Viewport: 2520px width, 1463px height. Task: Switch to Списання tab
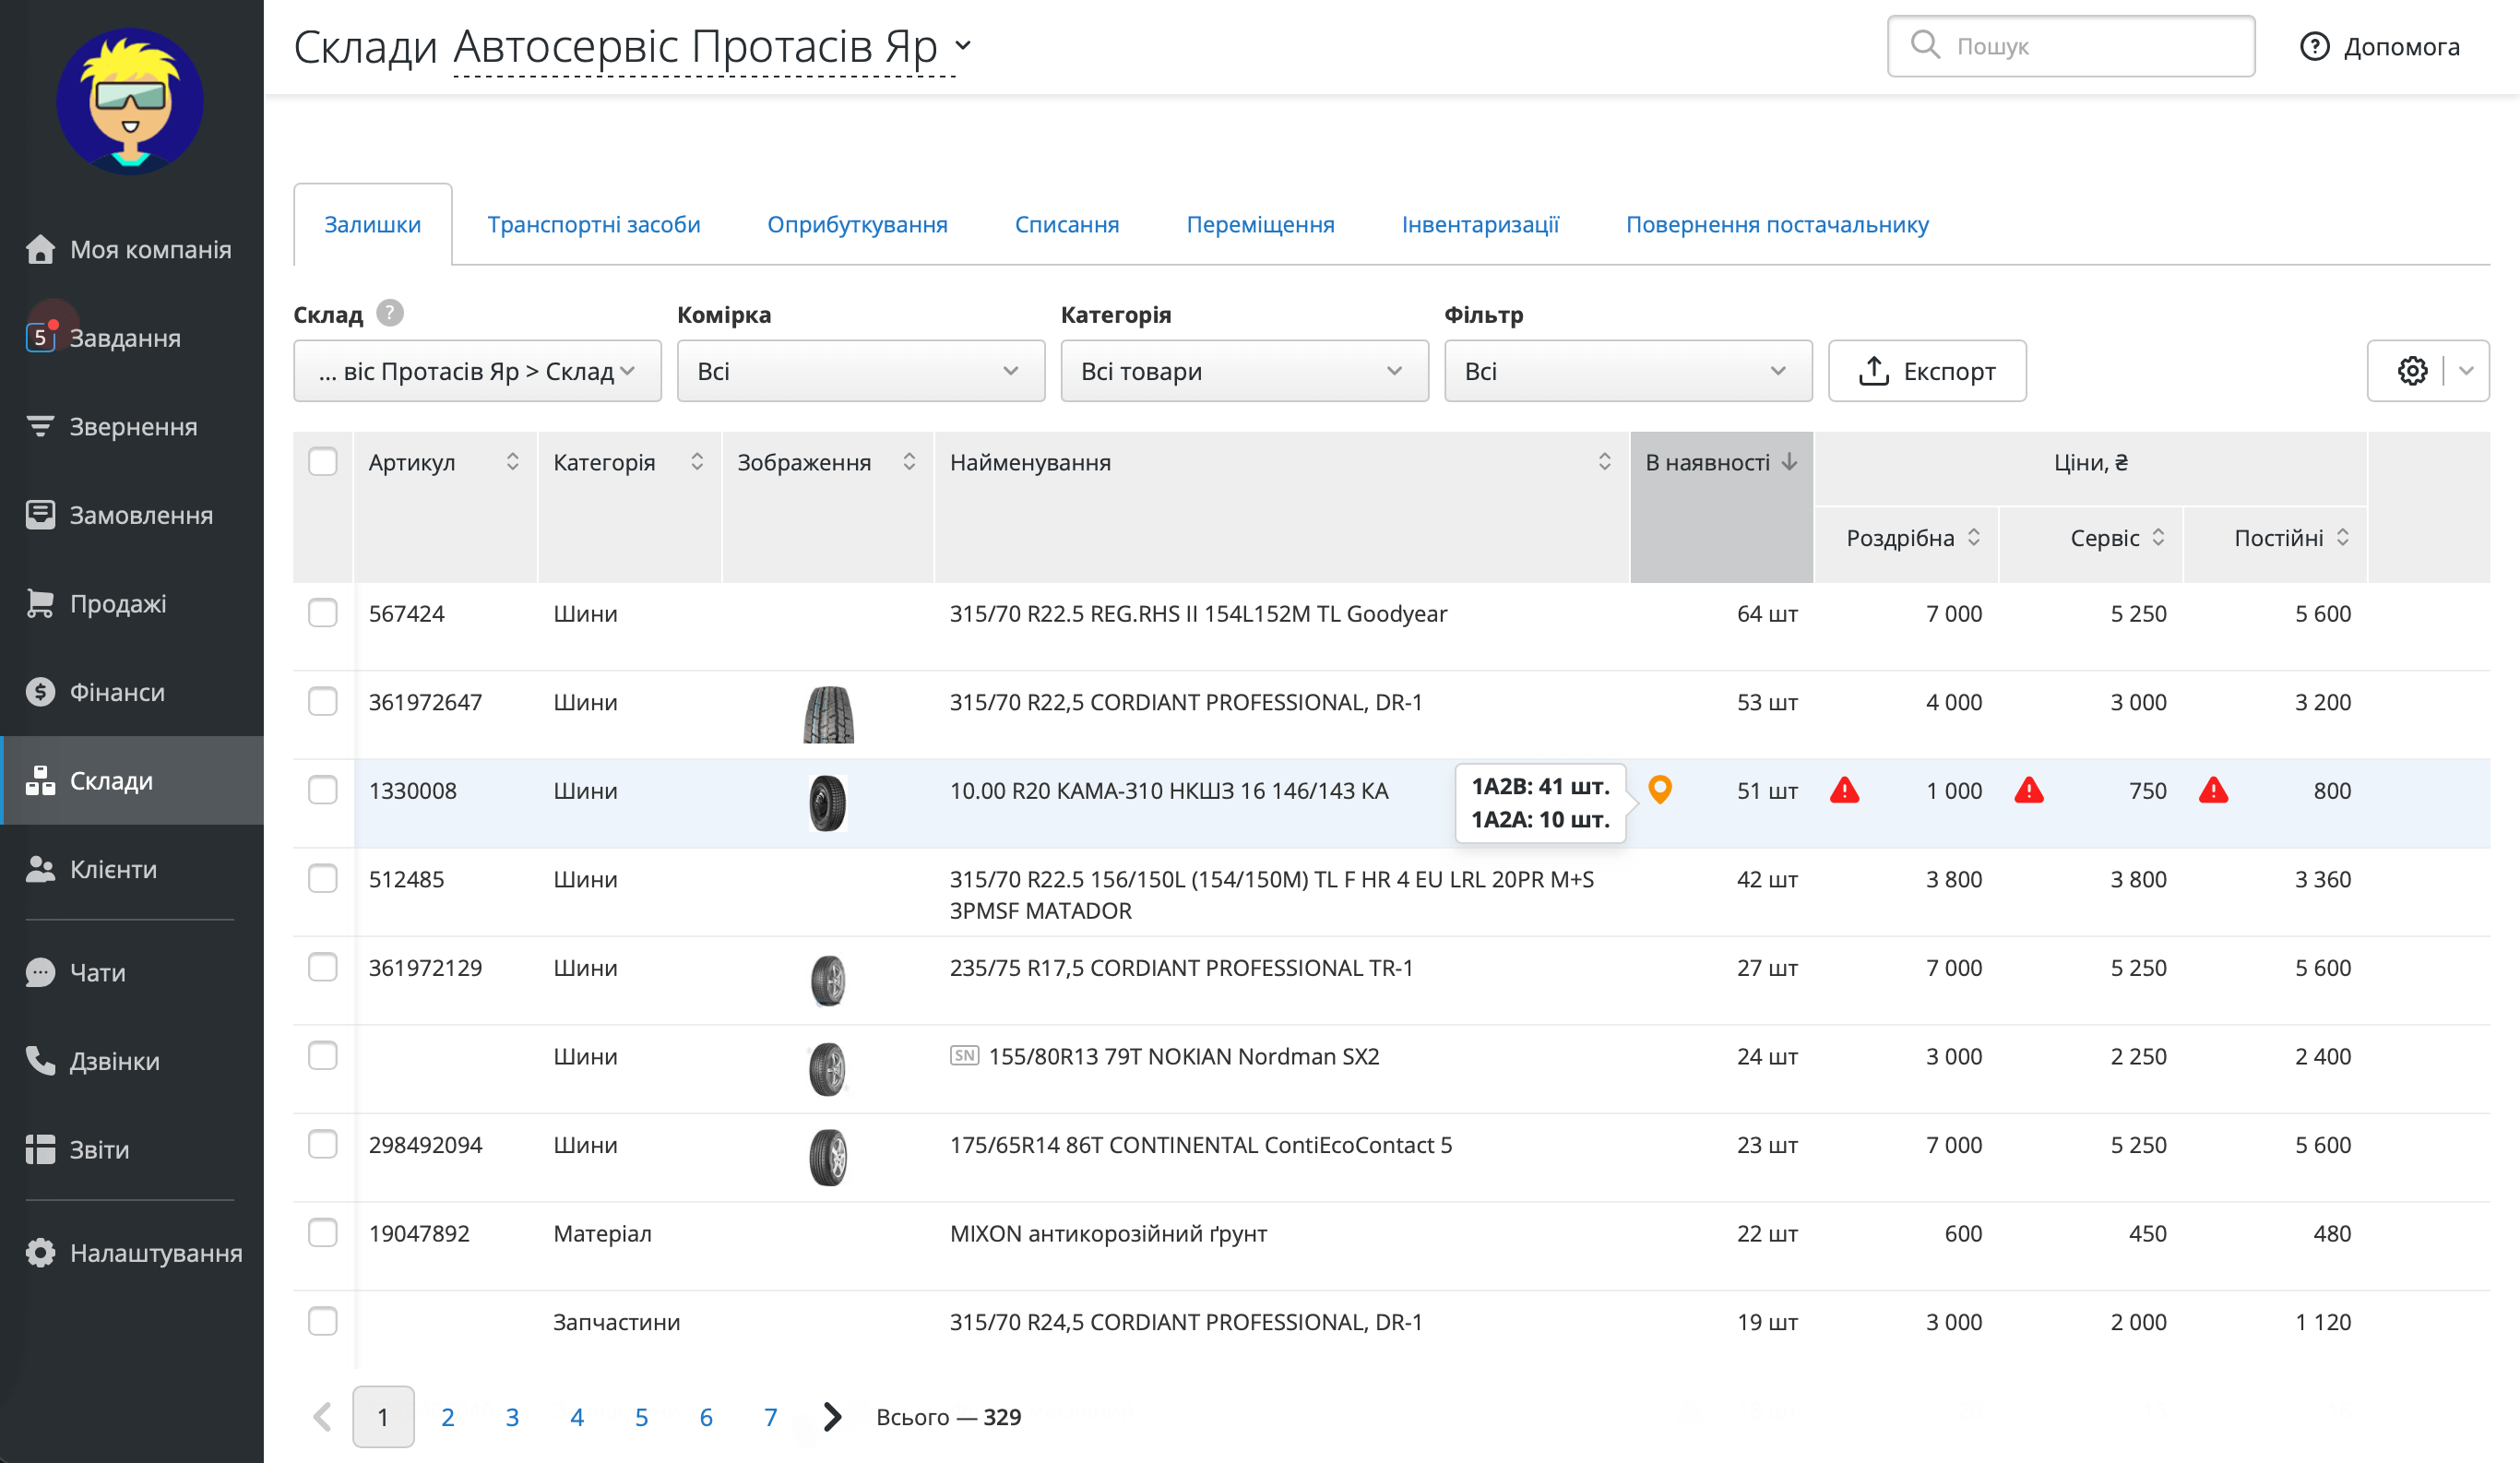[x=1067, y=224]
